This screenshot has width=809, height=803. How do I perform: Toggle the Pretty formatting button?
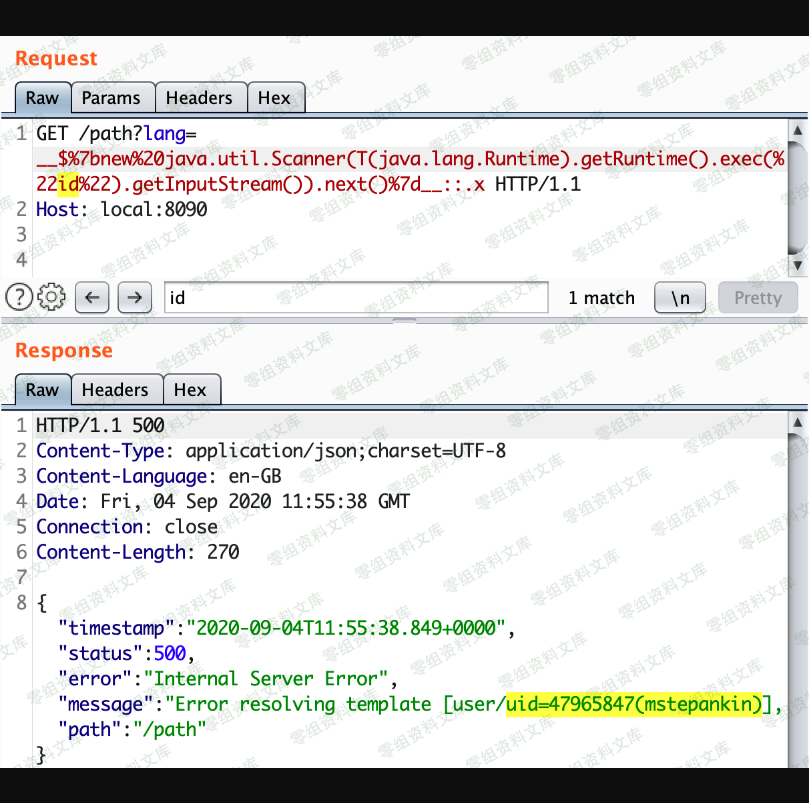757,297
